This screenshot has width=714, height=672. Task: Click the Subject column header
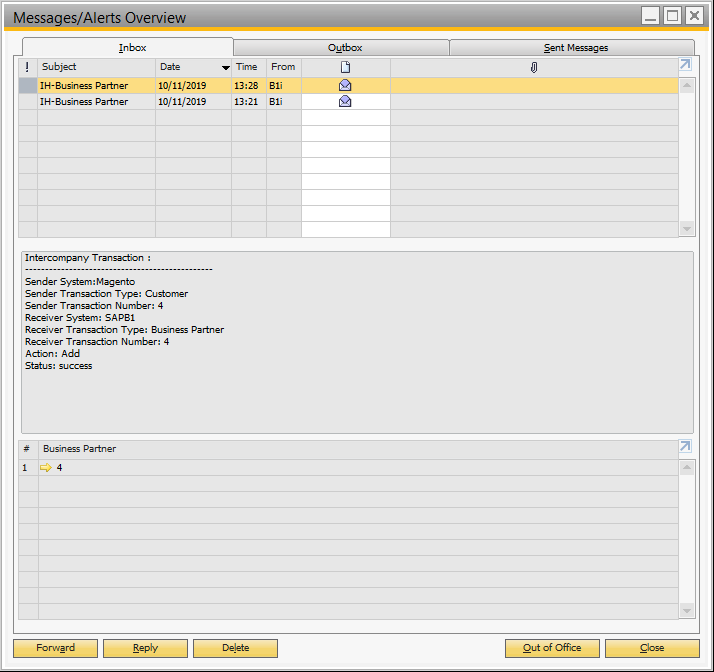[96, 67]
